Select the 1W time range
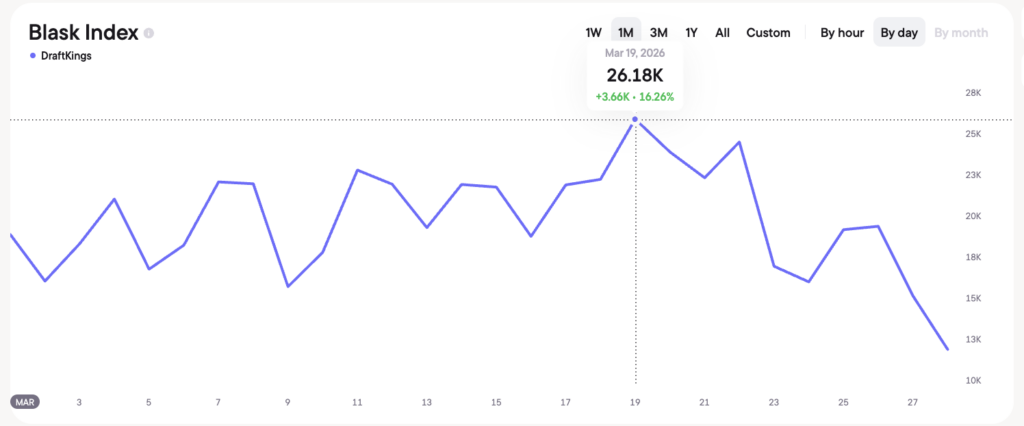 (x=593, y=33)
